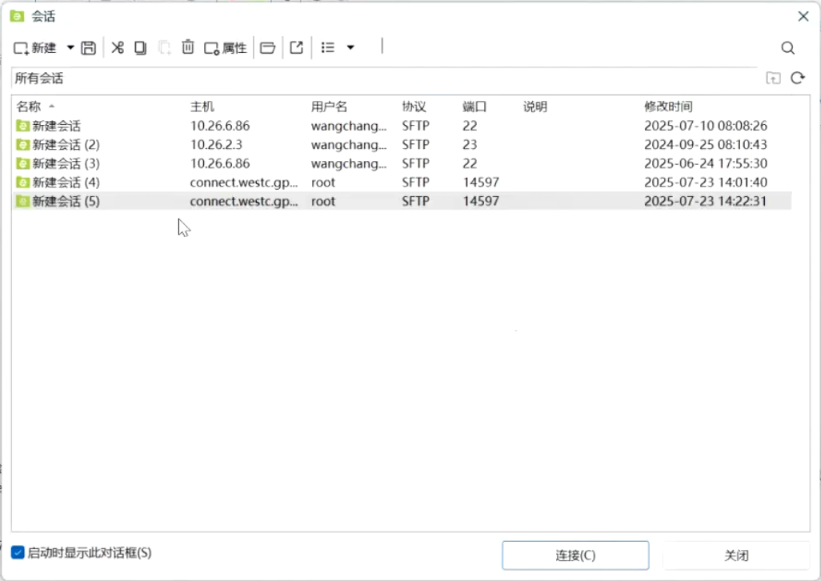Click the refresh icon

click(797, 78)
